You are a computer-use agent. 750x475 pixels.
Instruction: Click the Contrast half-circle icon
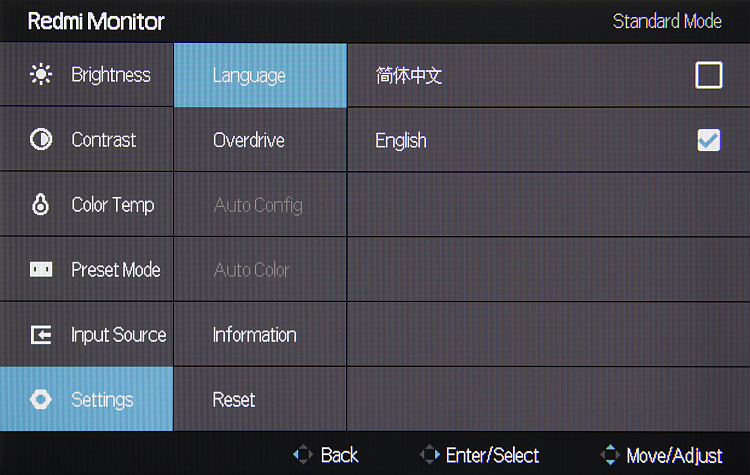point(41,140)
